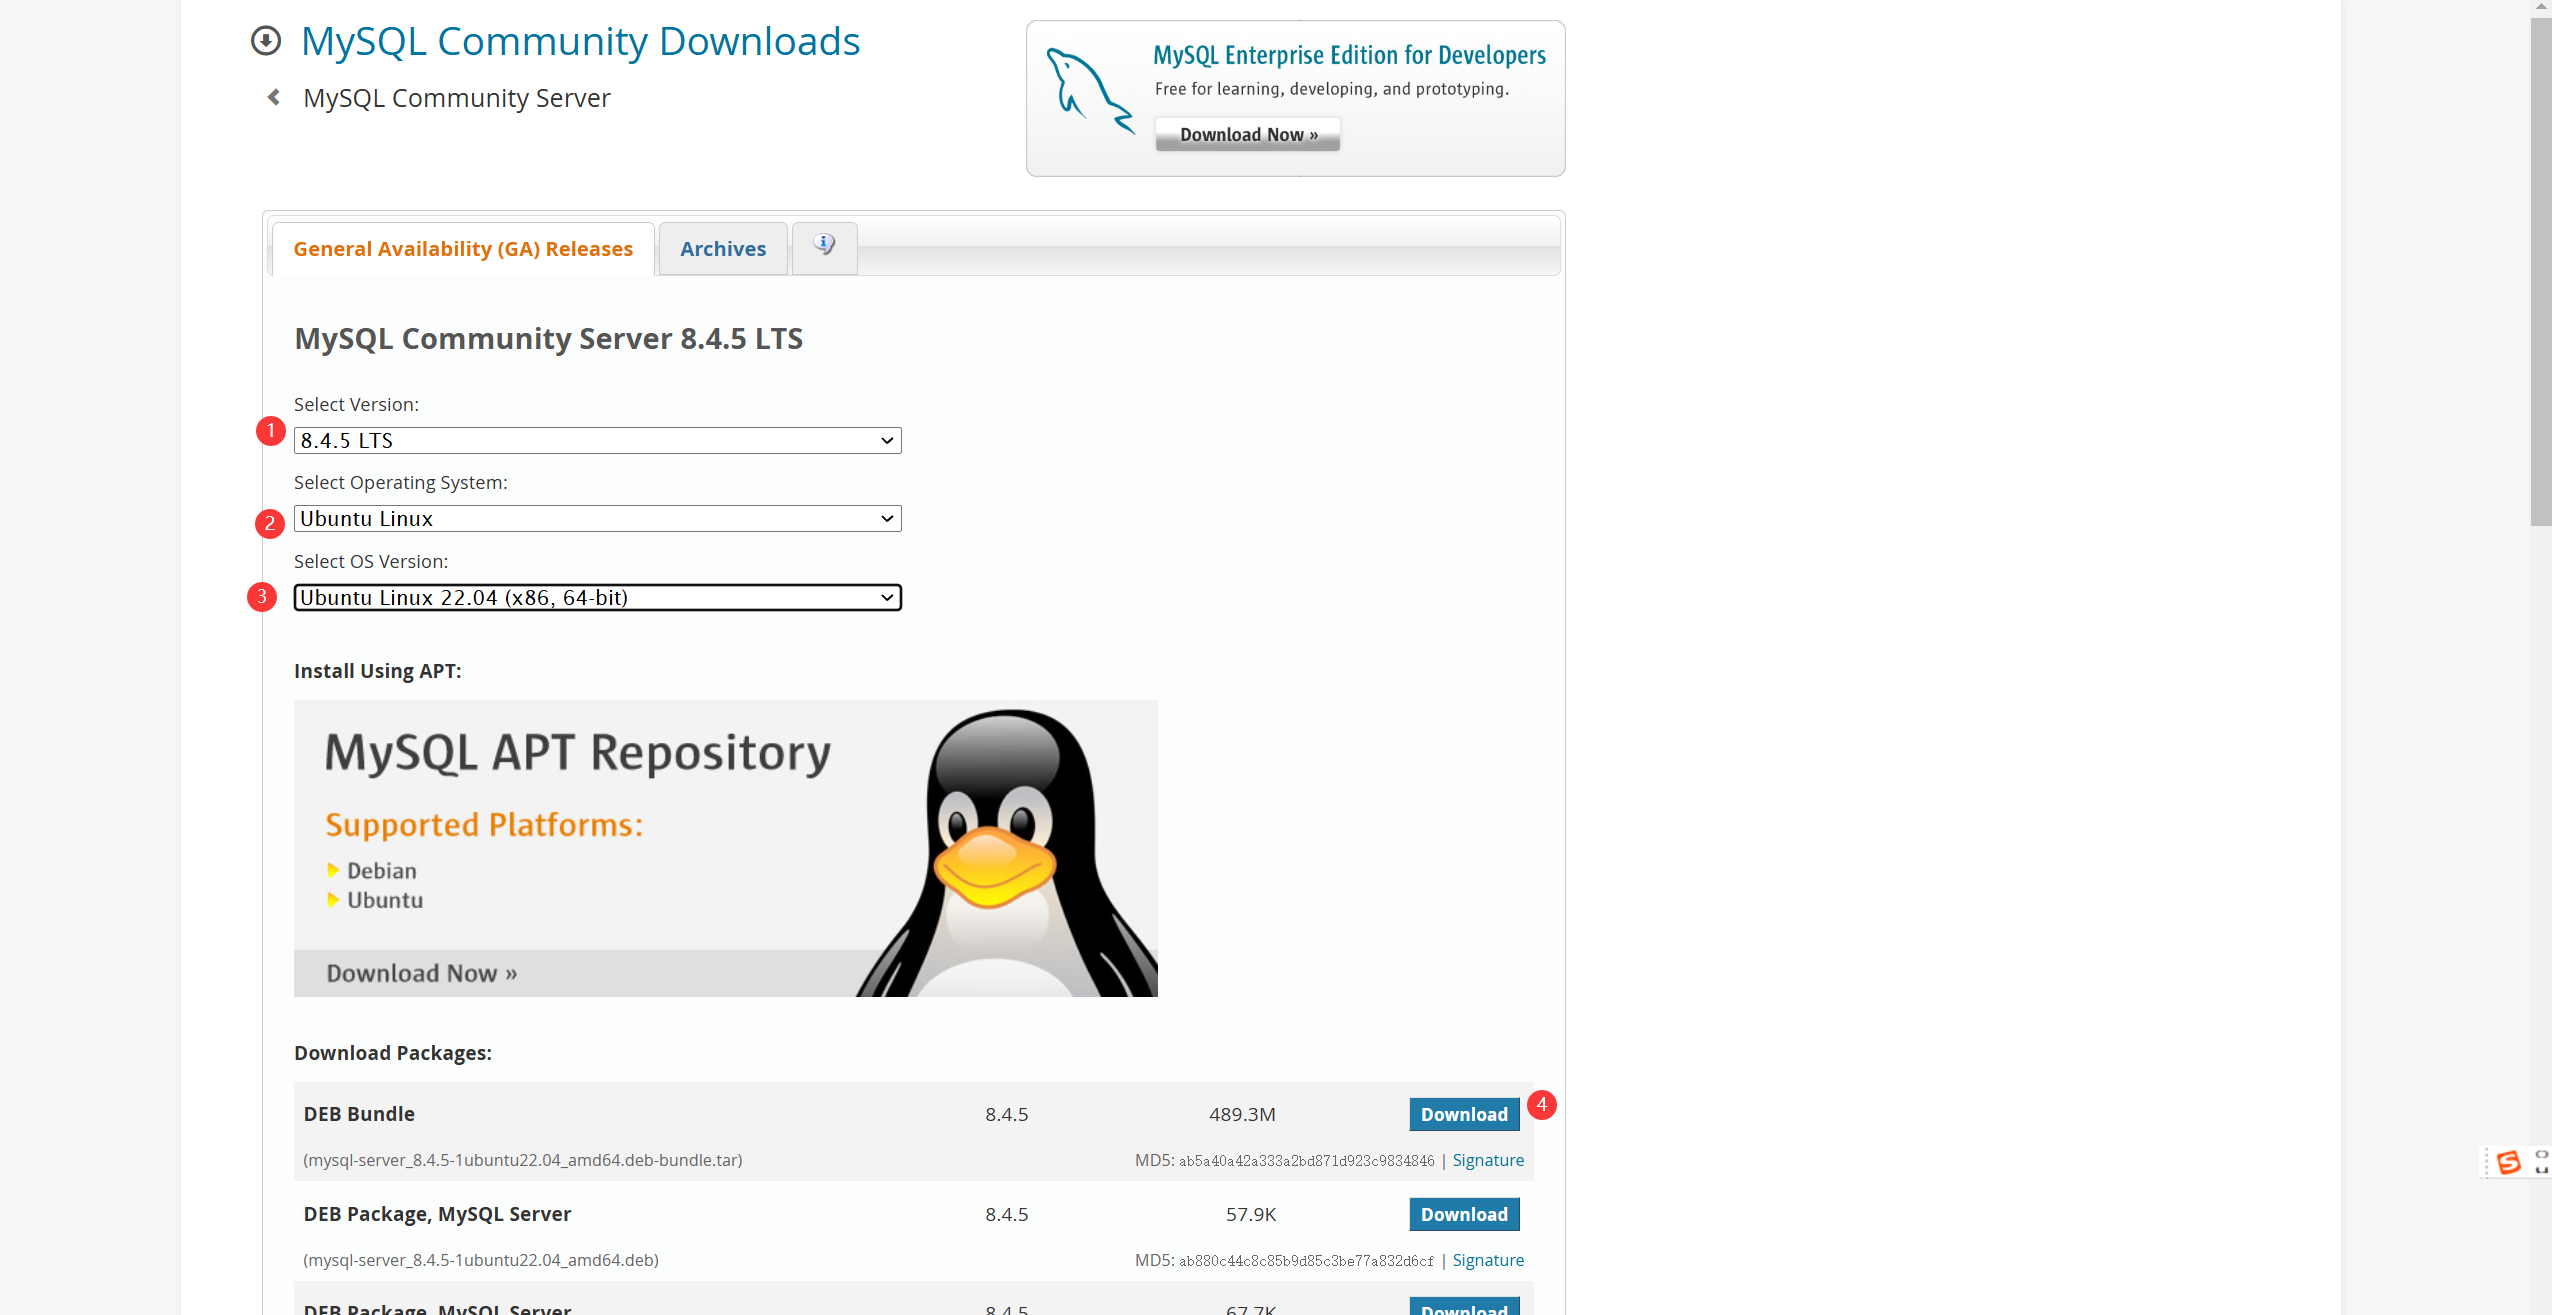Open the MySQL Community Downloads heading link
The height and width of the screenshot is (1315, 2552).
pos(580,42)
